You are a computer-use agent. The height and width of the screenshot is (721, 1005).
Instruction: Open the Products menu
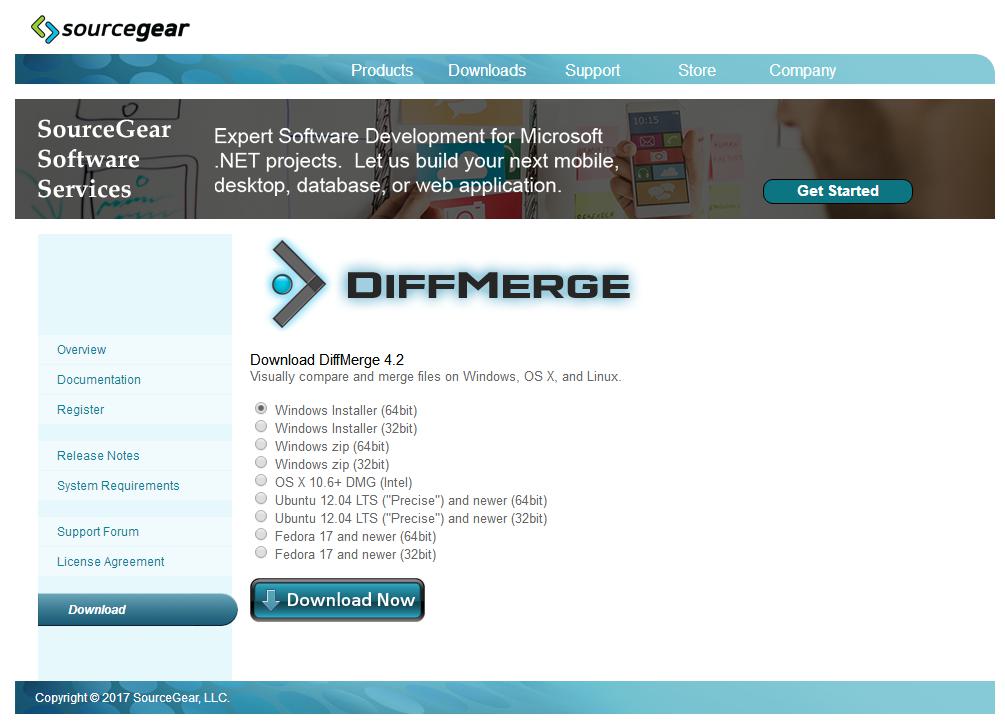pyautogui.click(x=382, y=70)
